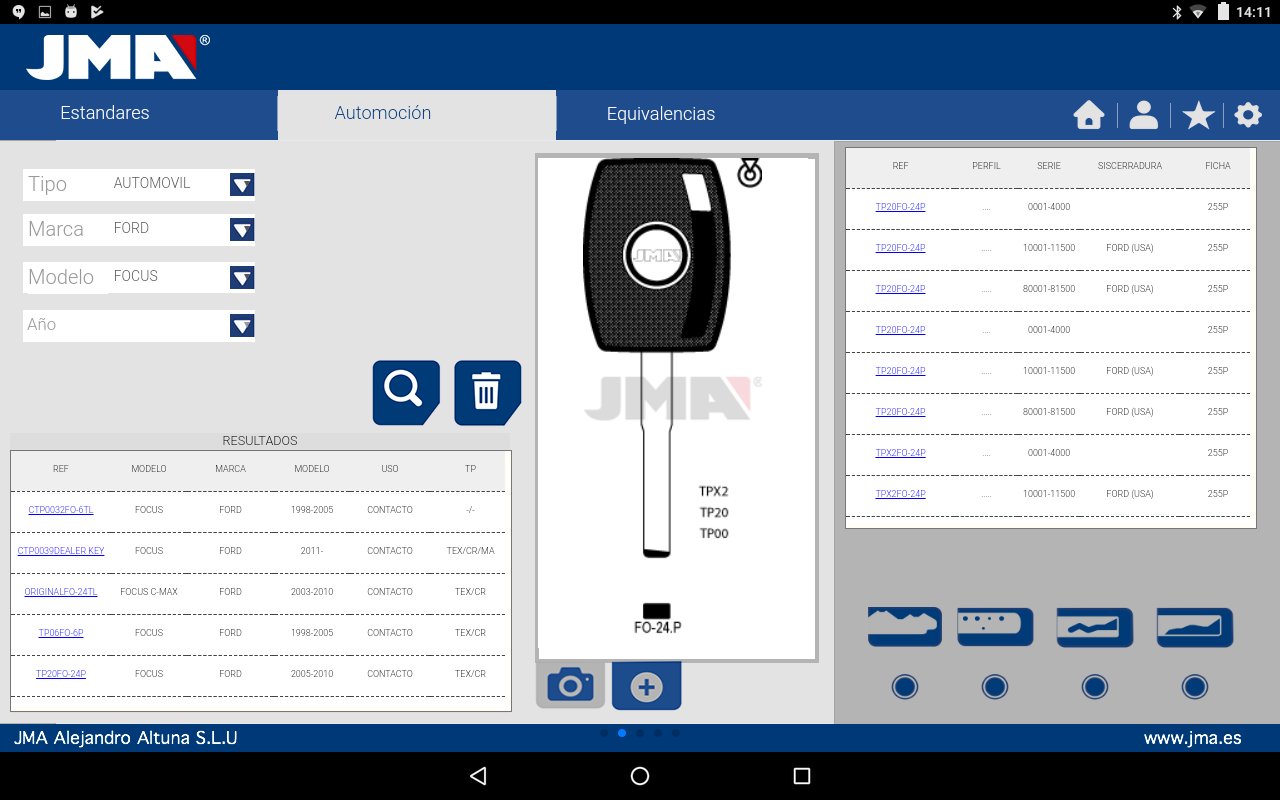Tap the FICHA column header
This screenshot has height=800, width=1280.
pos(1218,166)
